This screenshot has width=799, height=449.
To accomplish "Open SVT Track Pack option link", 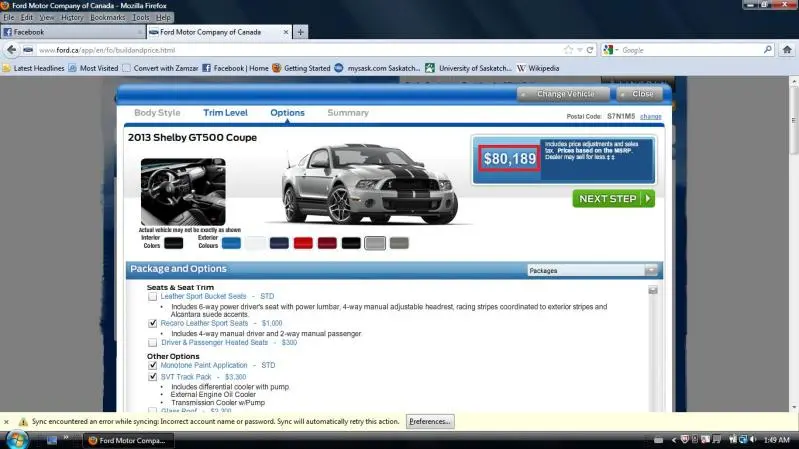I will (186, 377).
